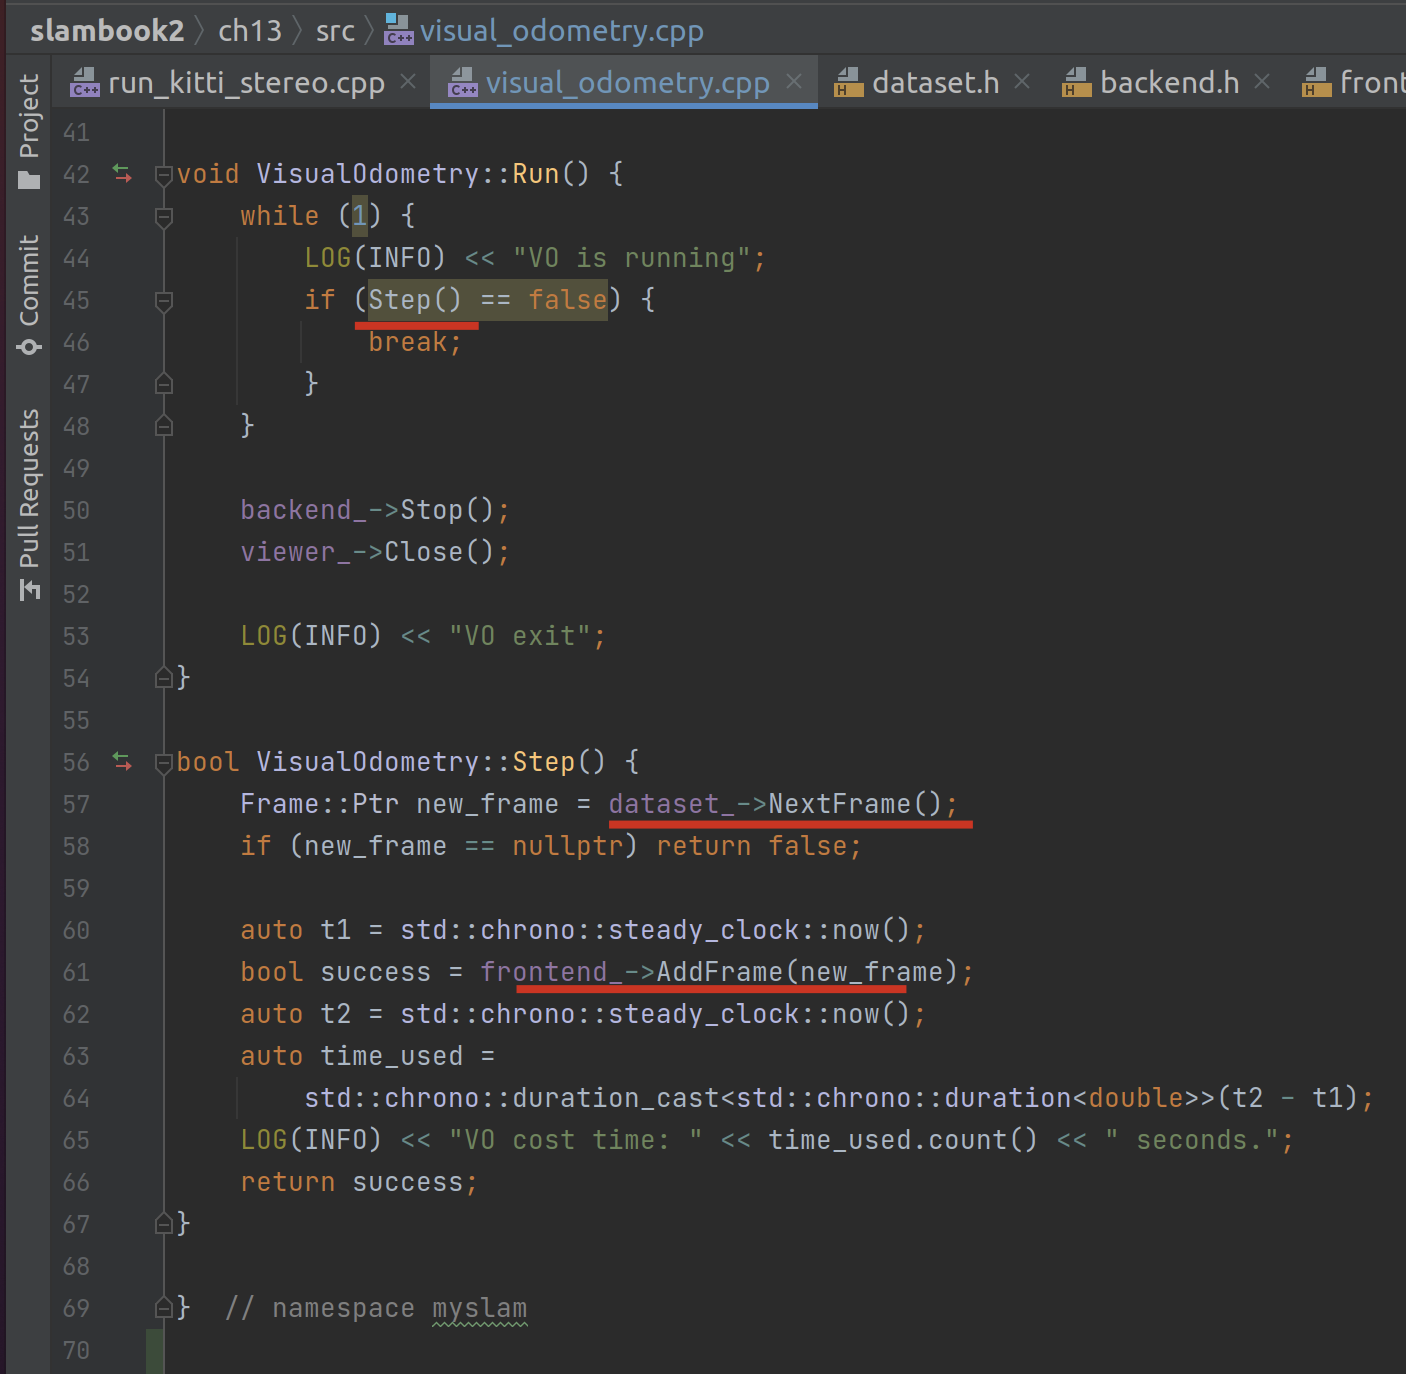Click line number 50 in gutter
Image resolution: width=1406 pixels, height=1374 pixels.
tap(76, 511)
